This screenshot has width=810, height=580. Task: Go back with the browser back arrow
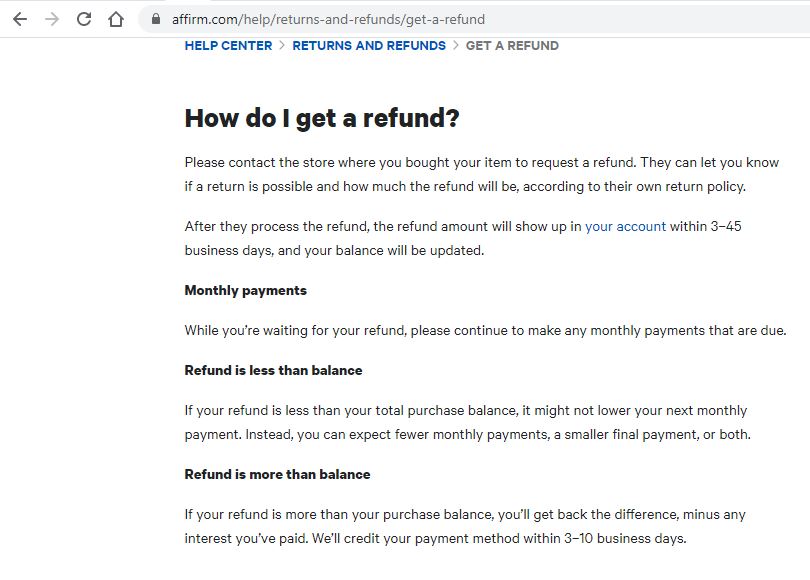point(20,20)
